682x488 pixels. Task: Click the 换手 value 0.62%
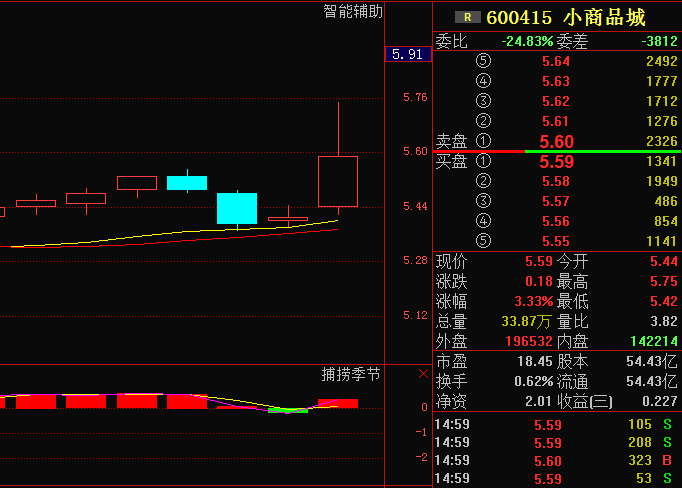pyautogui.click(x=534, y=381)
